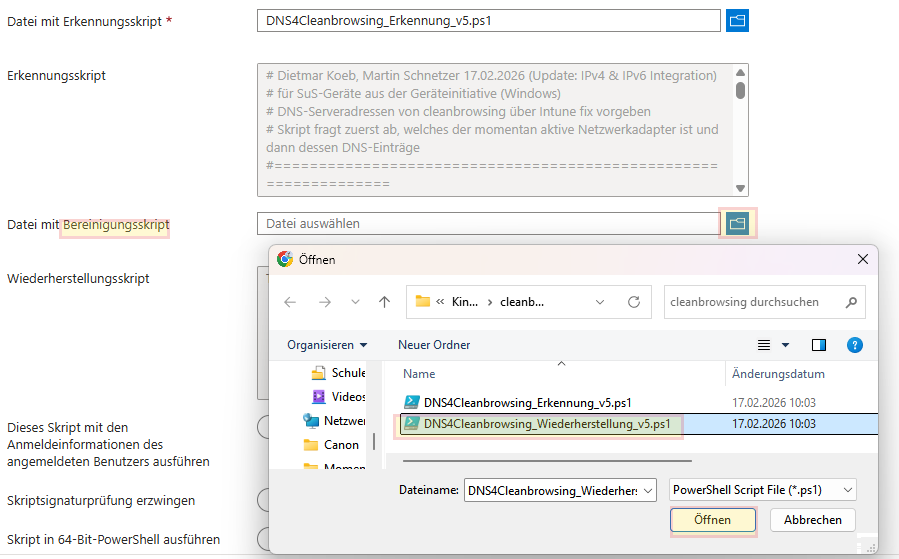The width and height of the screenshot is (899, 559).
Task: Click Neuer Ordner in dialog toolbar
Action: tap(433, 345)
